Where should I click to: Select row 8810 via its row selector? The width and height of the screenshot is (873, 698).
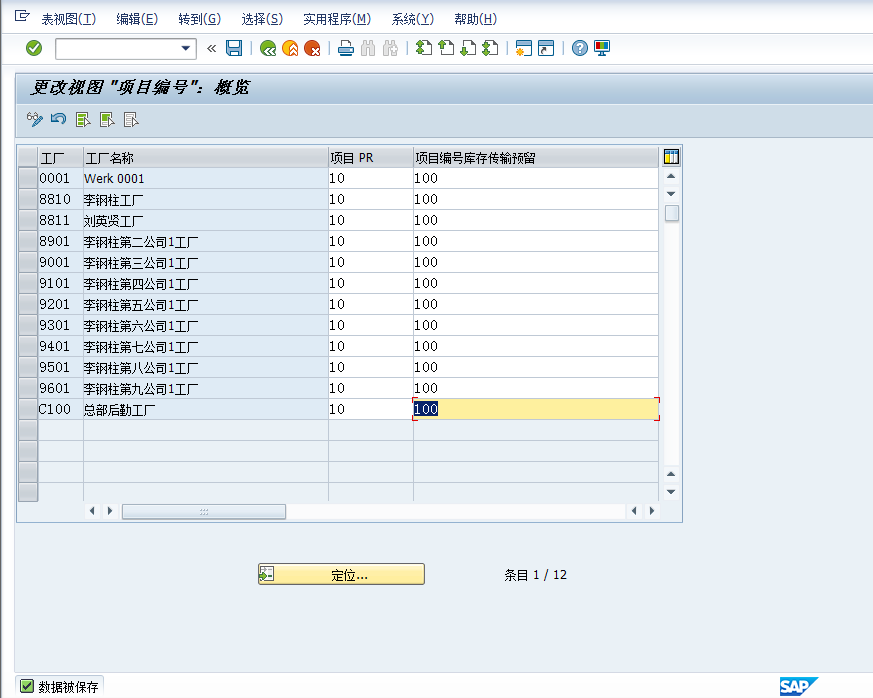point(28,200)
